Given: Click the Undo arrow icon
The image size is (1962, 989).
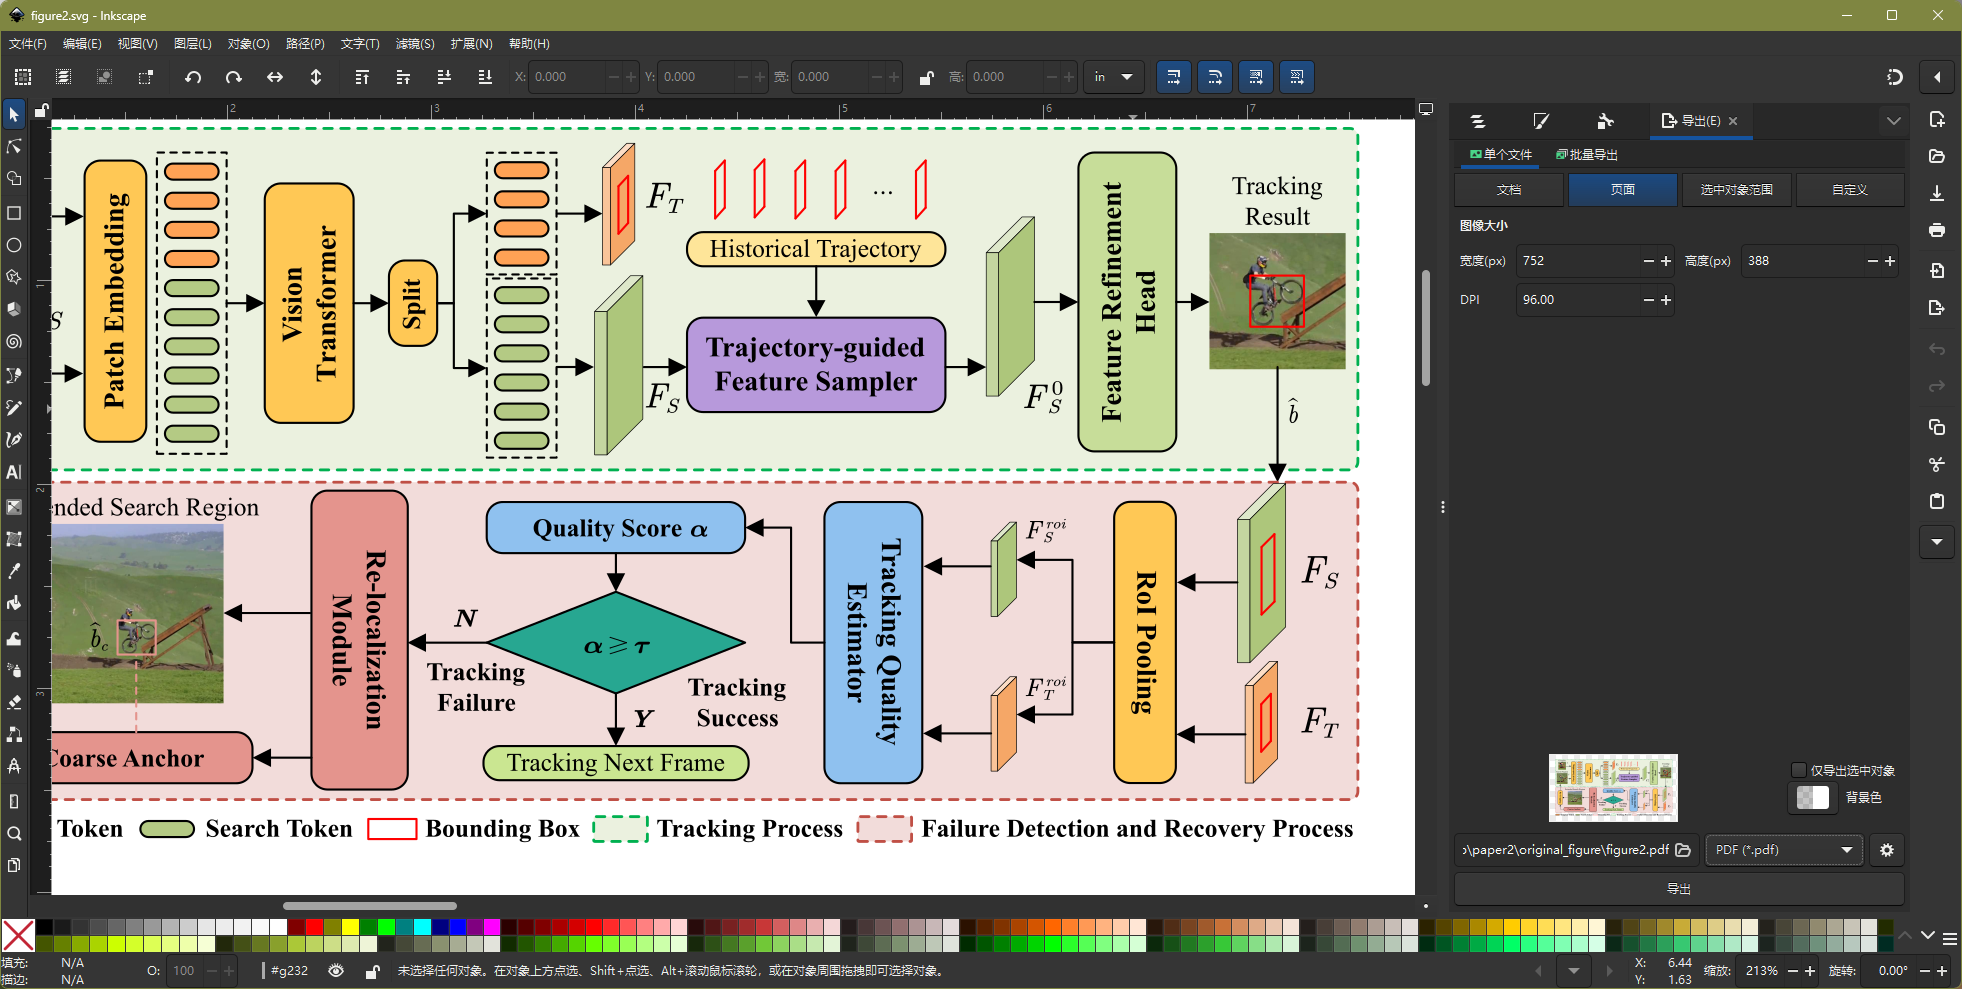Looking at the screenshot, I should (193, 77).
